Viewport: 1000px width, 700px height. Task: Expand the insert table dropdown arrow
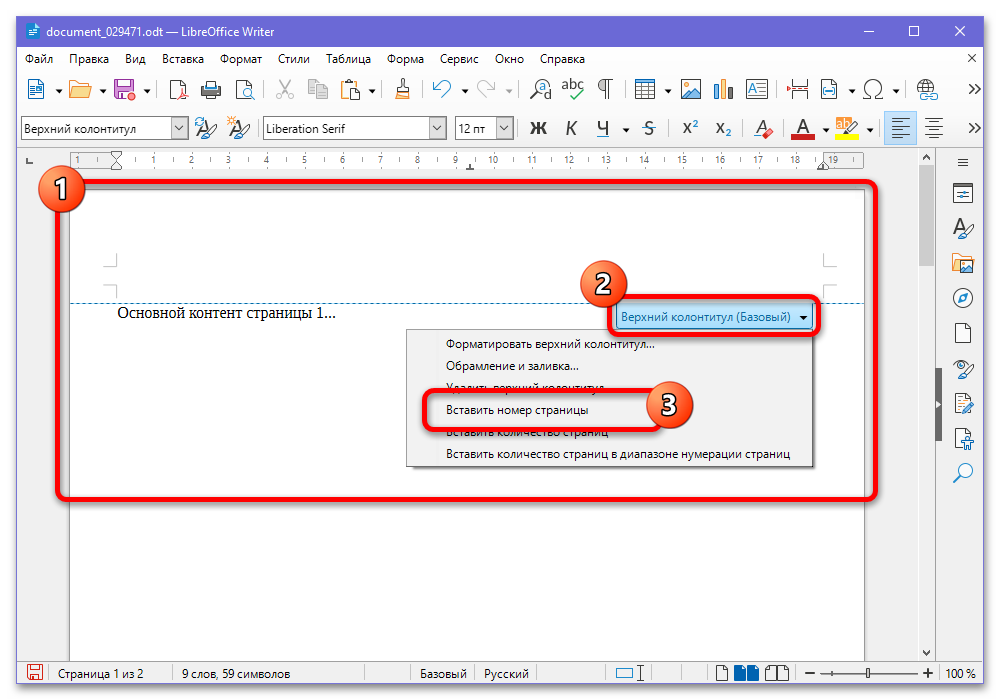pos(667,91)
